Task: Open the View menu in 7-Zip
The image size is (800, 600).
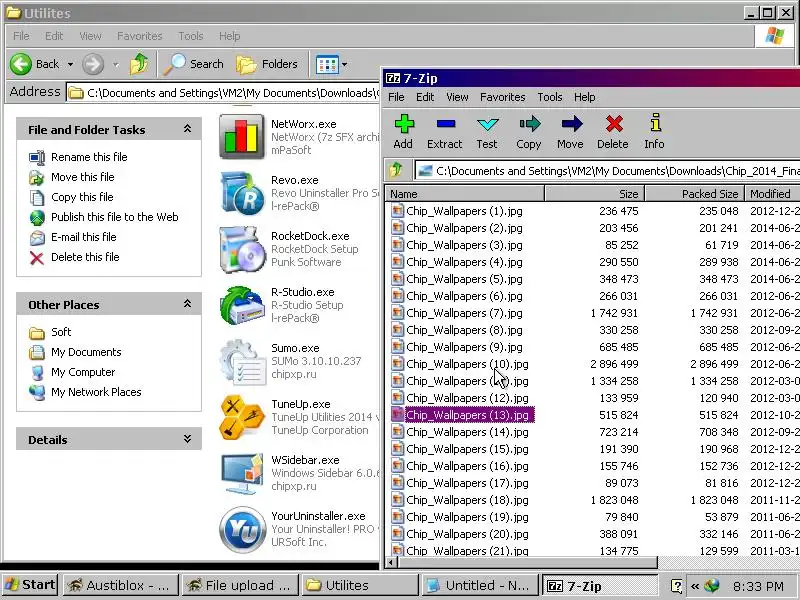Action: tap(457, 97)
